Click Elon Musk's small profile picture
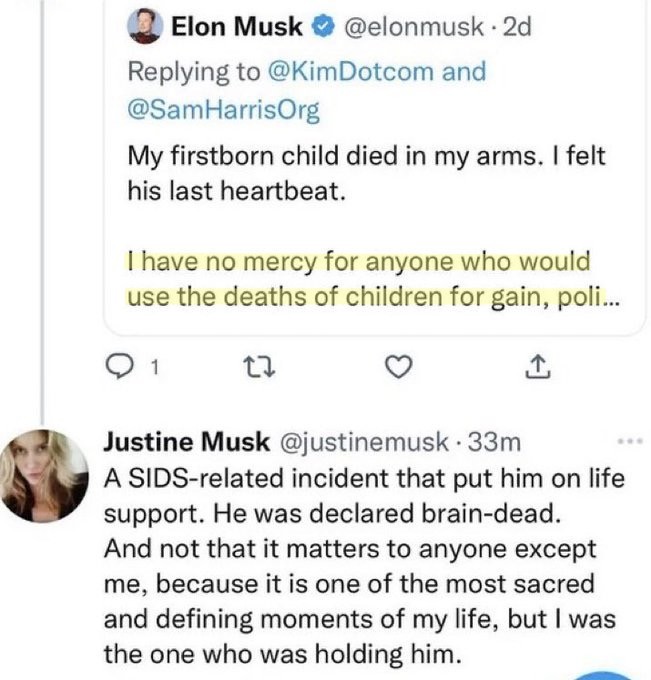Image resolution: width=651 pixels, height=680 pixels. coord(146,28)
